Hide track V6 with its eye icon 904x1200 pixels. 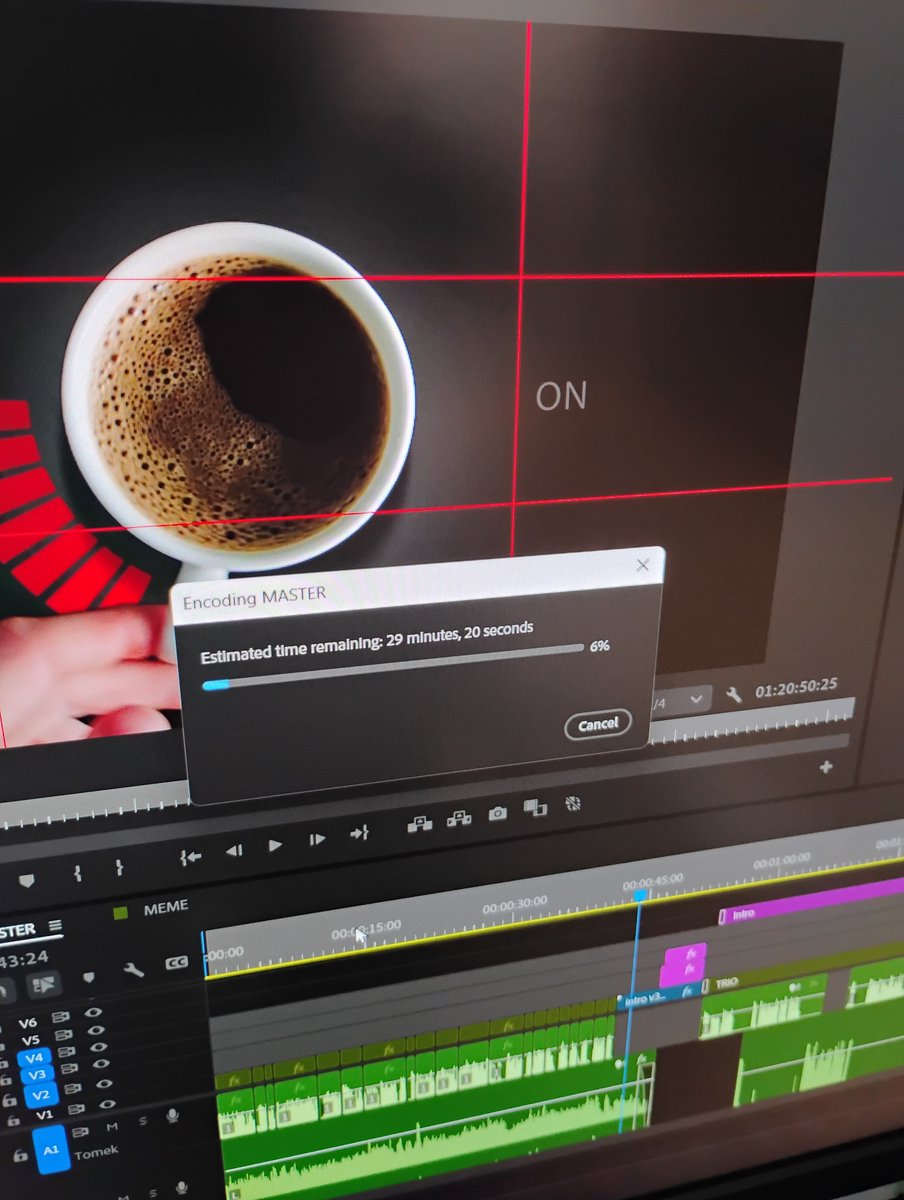tap(93, 1013)
